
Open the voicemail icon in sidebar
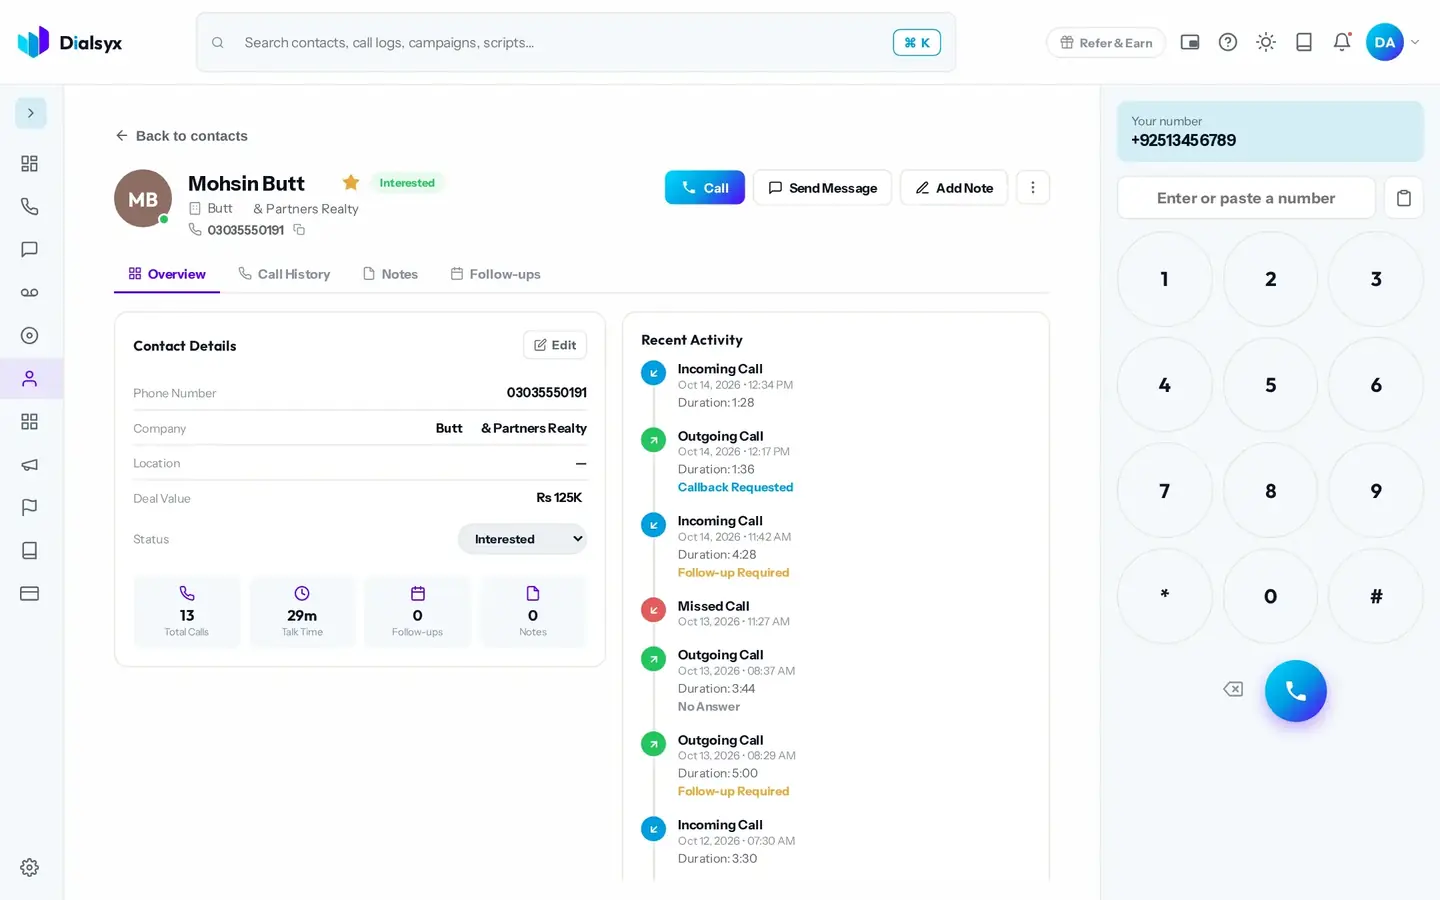pyautogui.click(x=30, y=292)
